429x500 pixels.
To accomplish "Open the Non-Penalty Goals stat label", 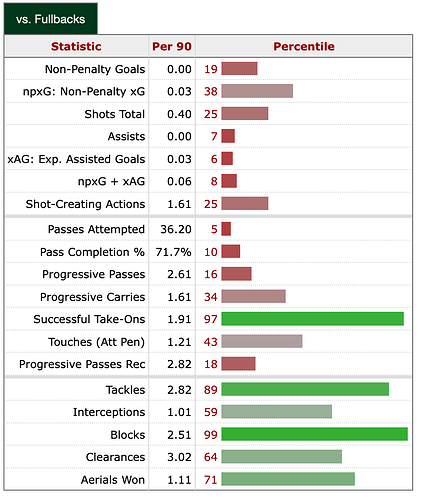I will pyautogui.click(x=95, y=69).
